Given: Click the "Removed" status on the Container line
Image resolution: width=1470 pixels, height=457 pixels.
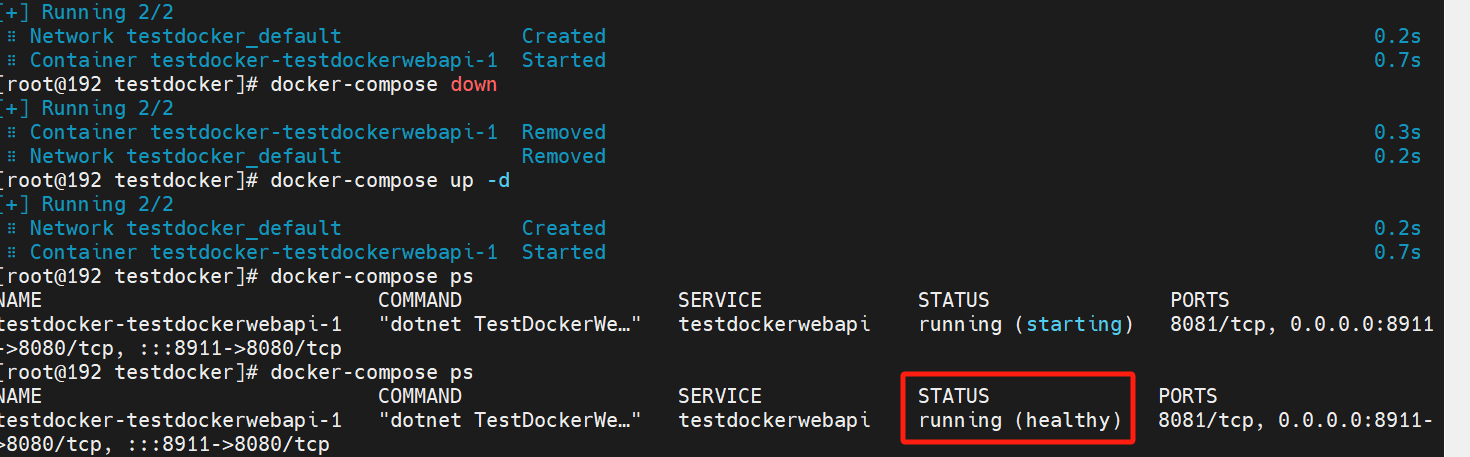Looking at the screenshot, I should 563,132.
